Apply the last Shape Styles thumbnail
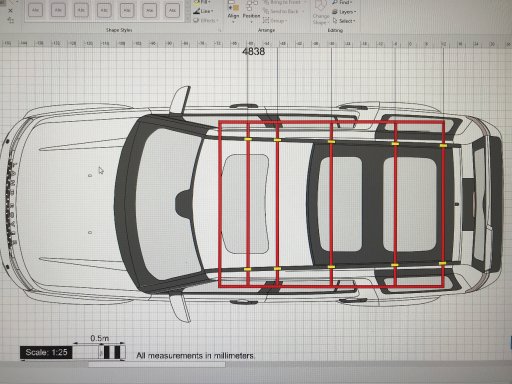 [x=172, y=10]
